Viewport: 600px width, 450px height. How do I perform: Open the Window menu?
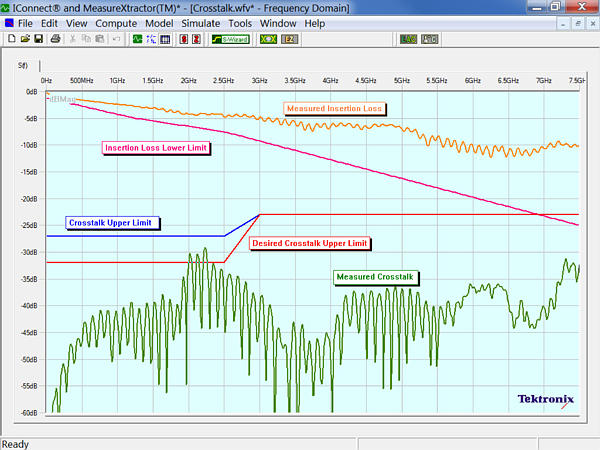[x=278, y=23]
